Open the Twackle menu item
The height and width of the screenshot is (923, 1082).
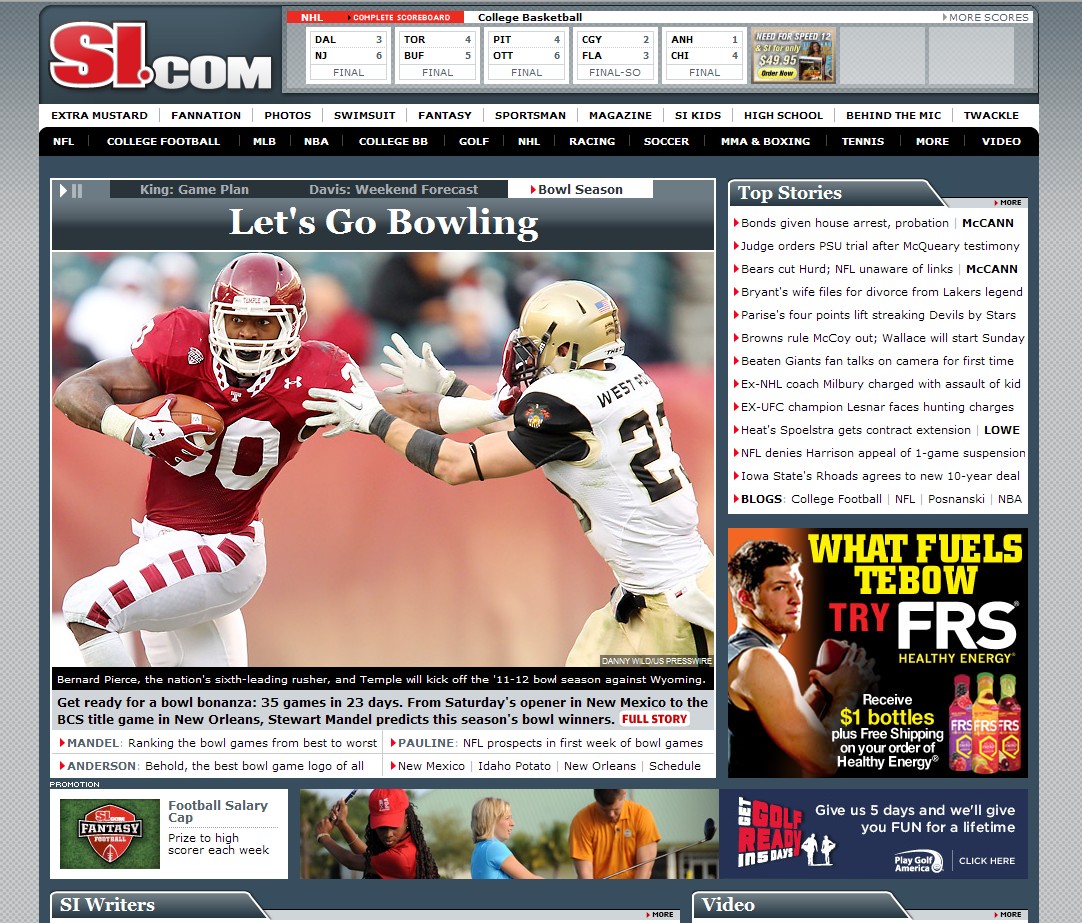(x=991, y=115)
